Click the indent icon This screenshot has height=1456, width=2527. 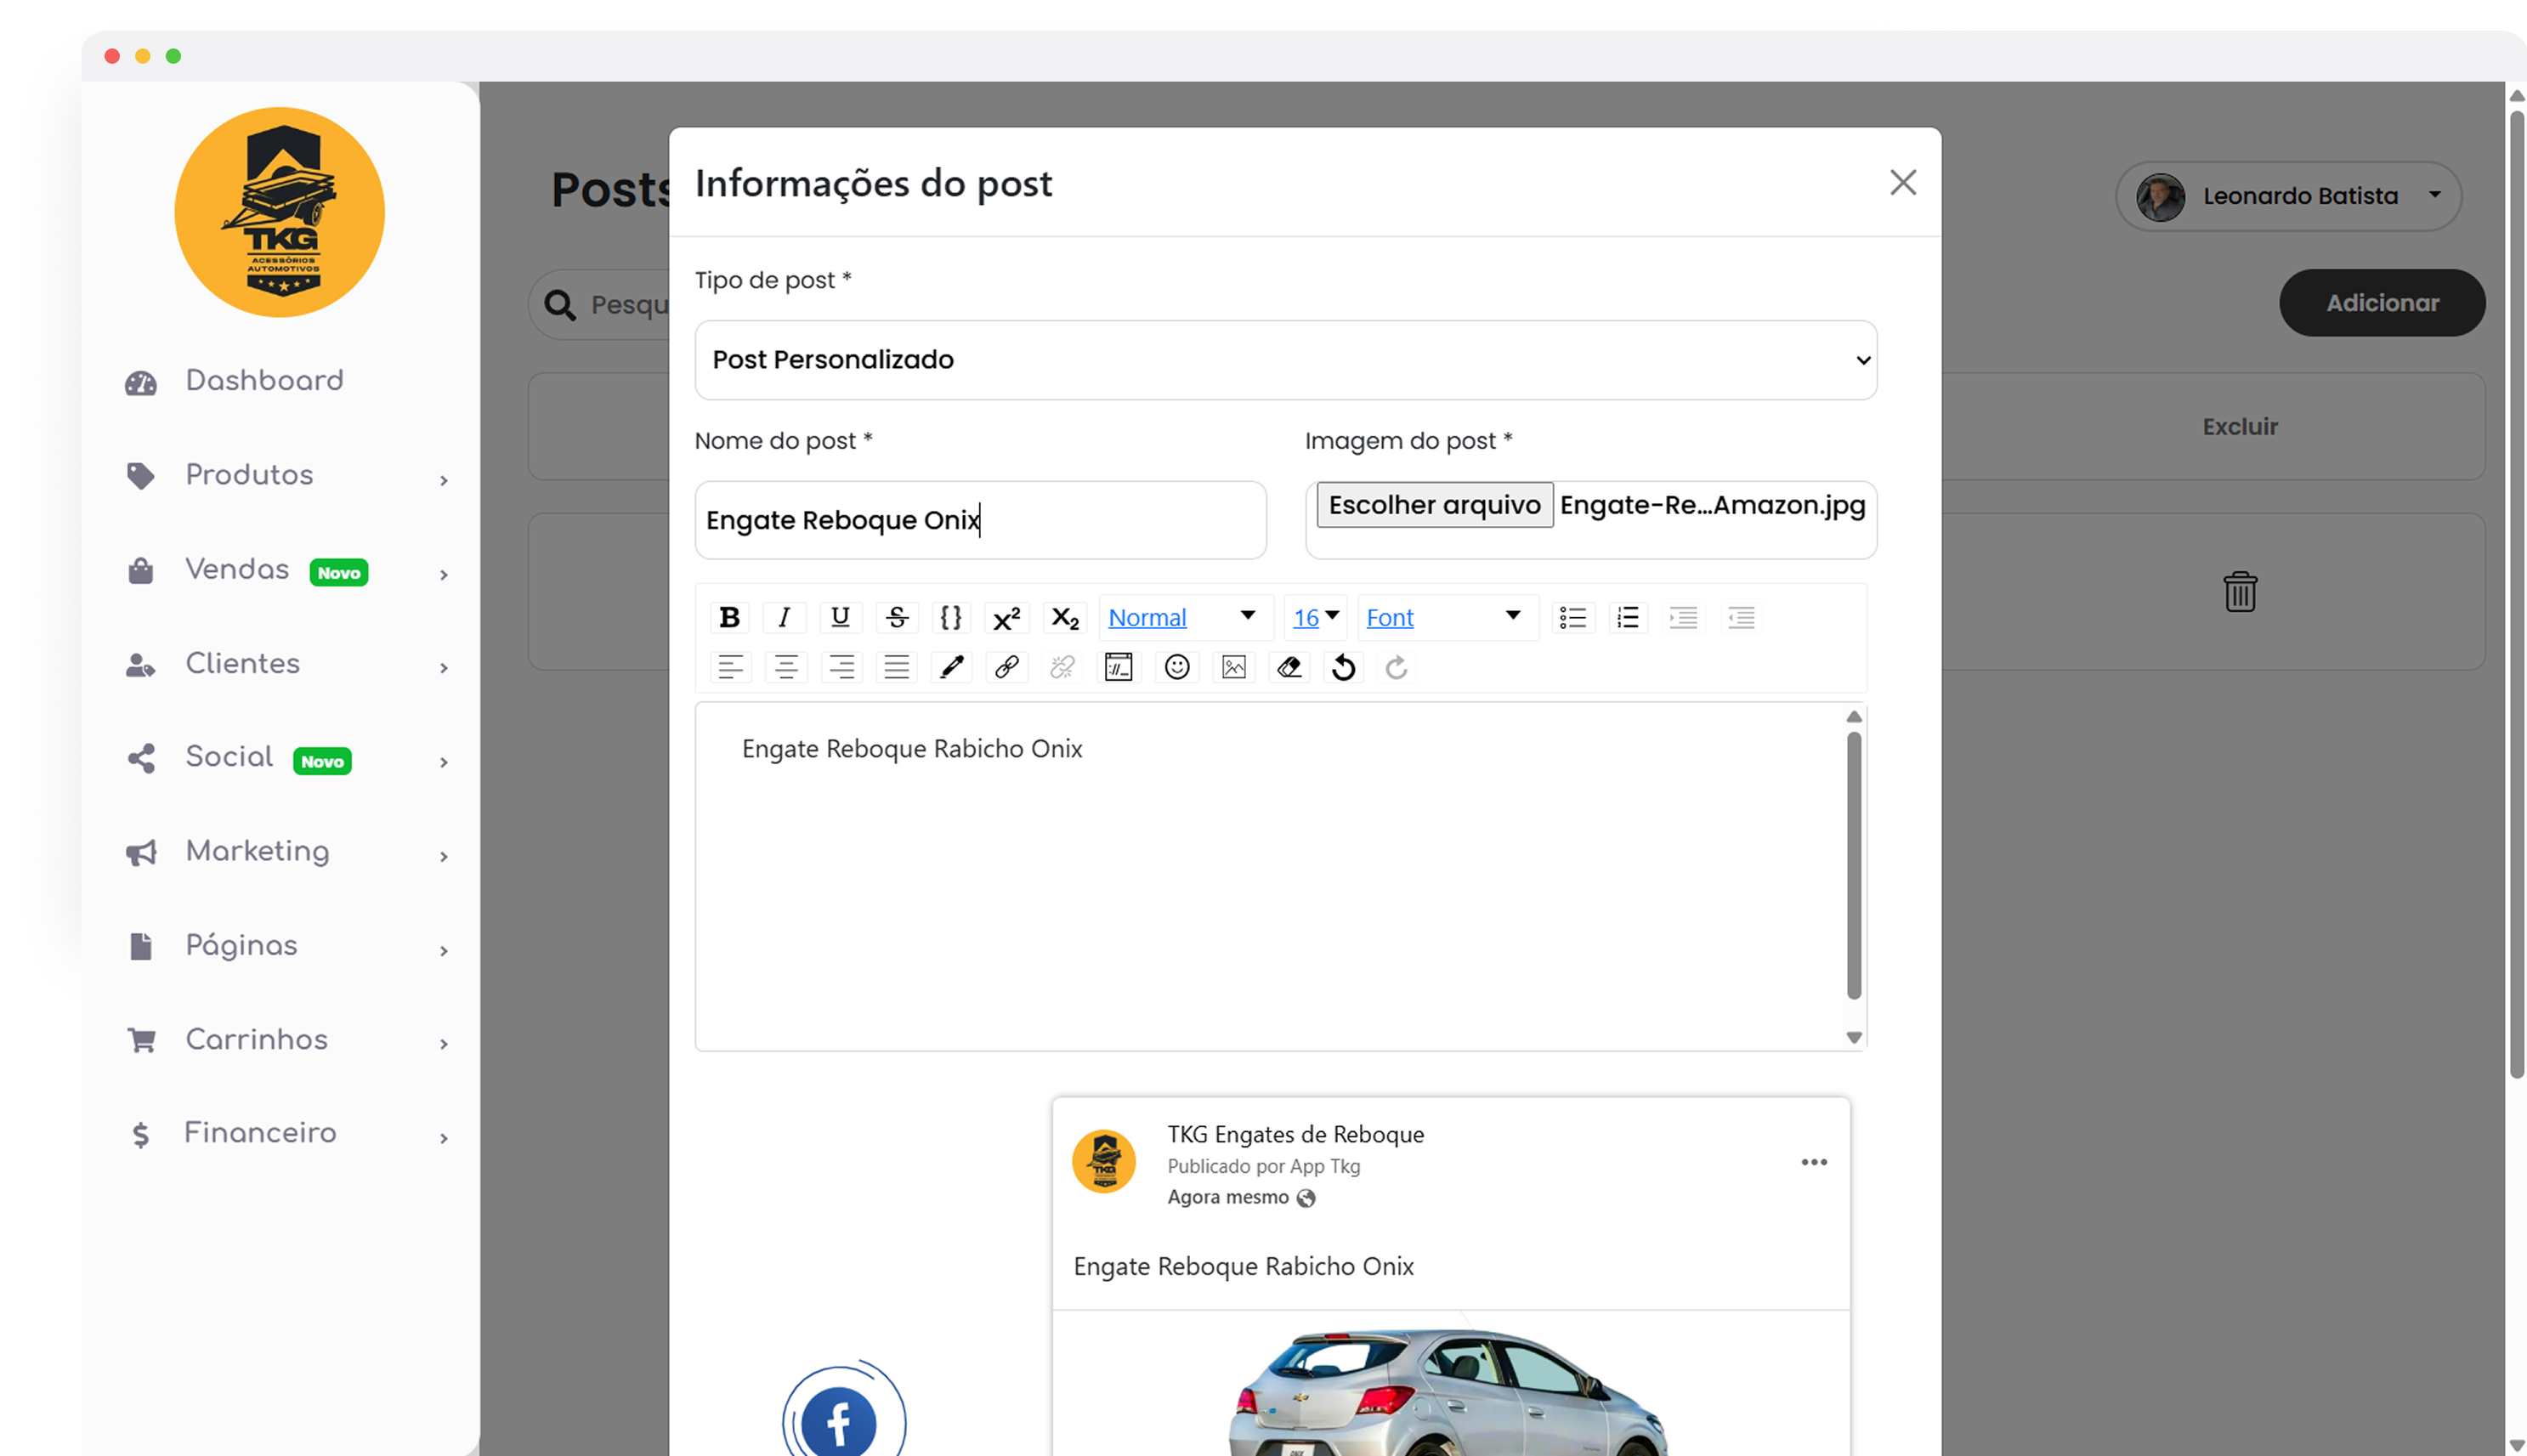[1683, 617]
